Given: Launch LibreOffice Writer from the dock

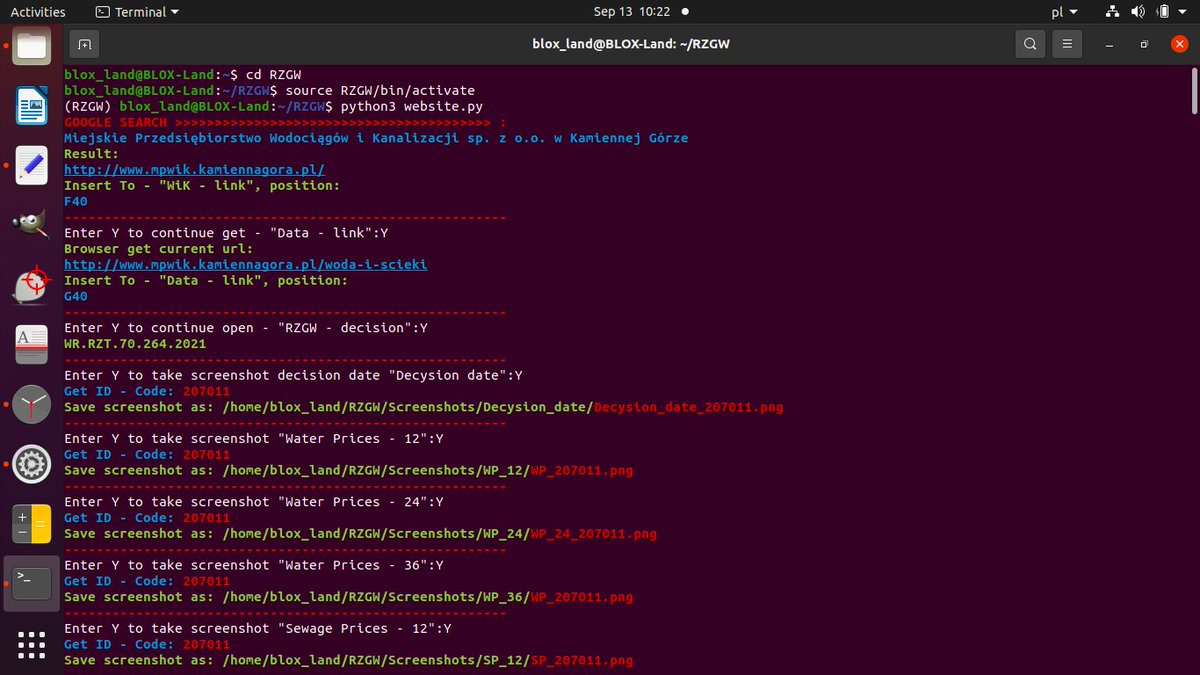Looking at the screenshot, I should pyautogui.click(x=30, y=105).
